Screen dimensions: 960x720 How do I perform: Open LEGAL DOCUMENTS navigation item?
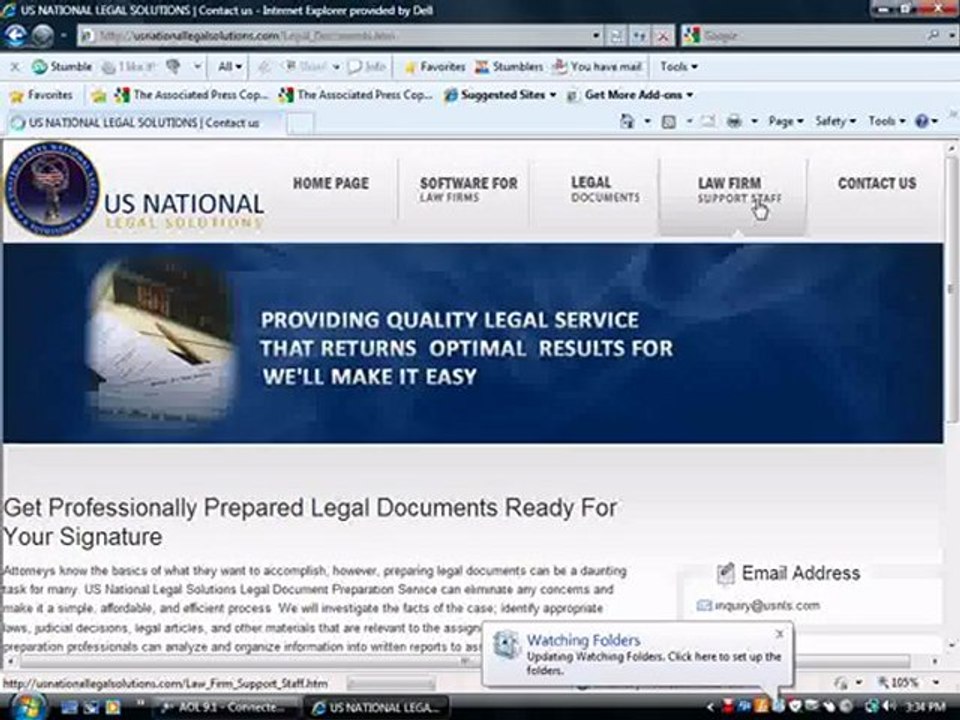[x=605, y=189]
